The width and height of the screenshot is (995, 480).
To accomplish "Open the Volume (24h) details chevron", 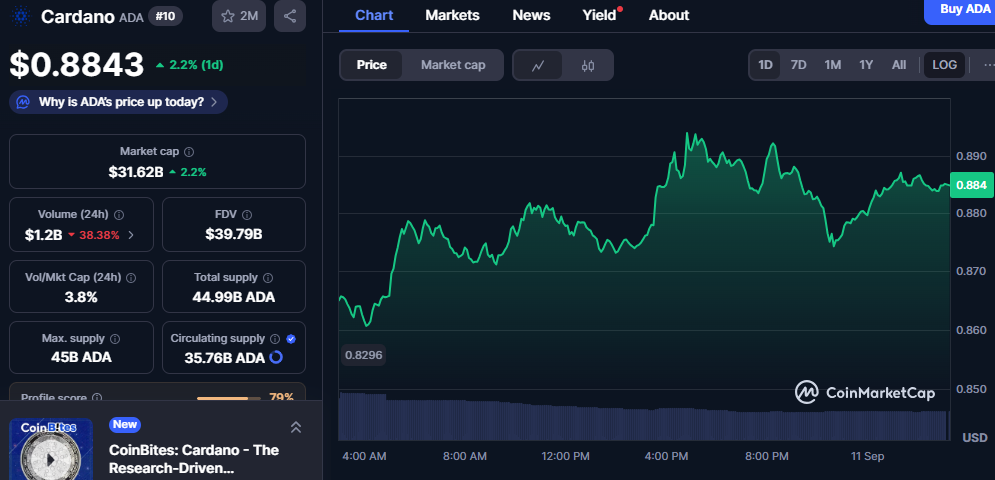I will pyautogui.click(x=131, y=235).
